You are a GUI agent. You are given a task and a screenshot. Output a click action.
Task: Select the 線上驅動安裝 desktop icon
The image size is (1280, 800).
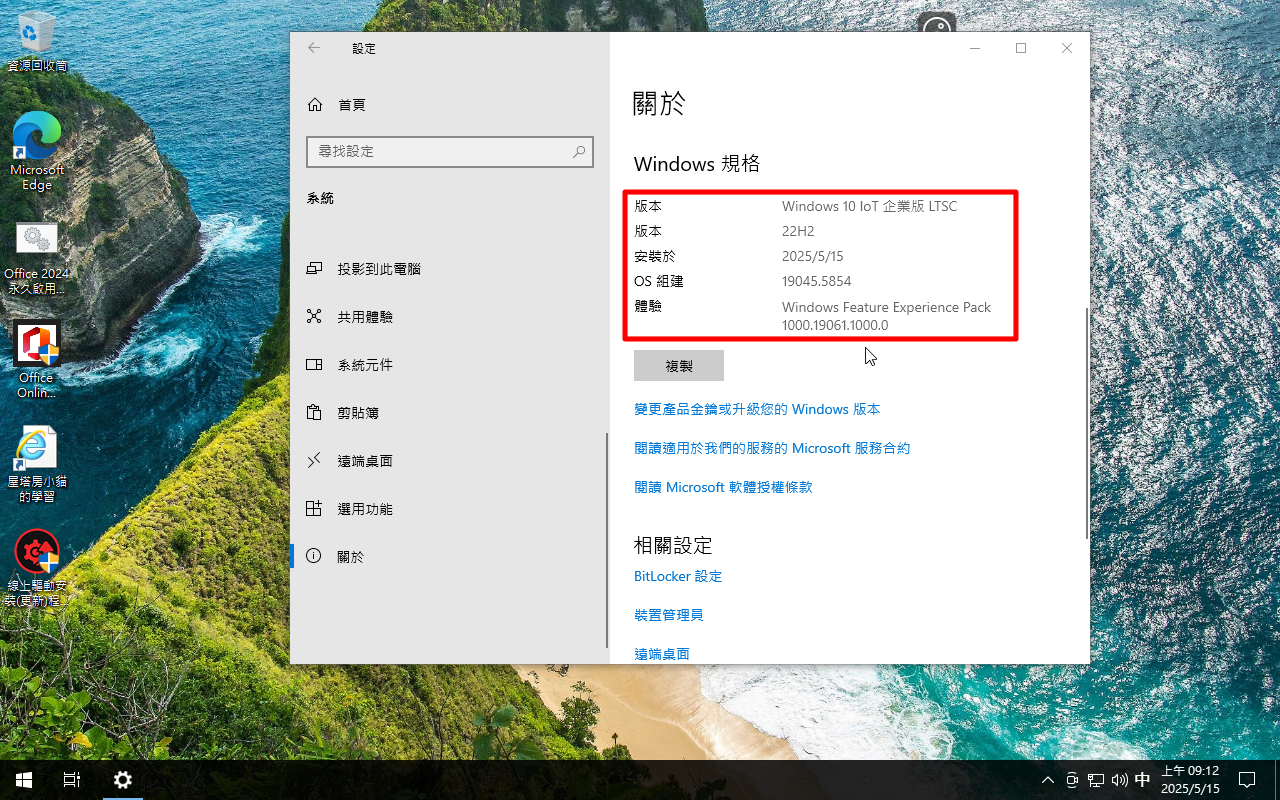[37, 568]
